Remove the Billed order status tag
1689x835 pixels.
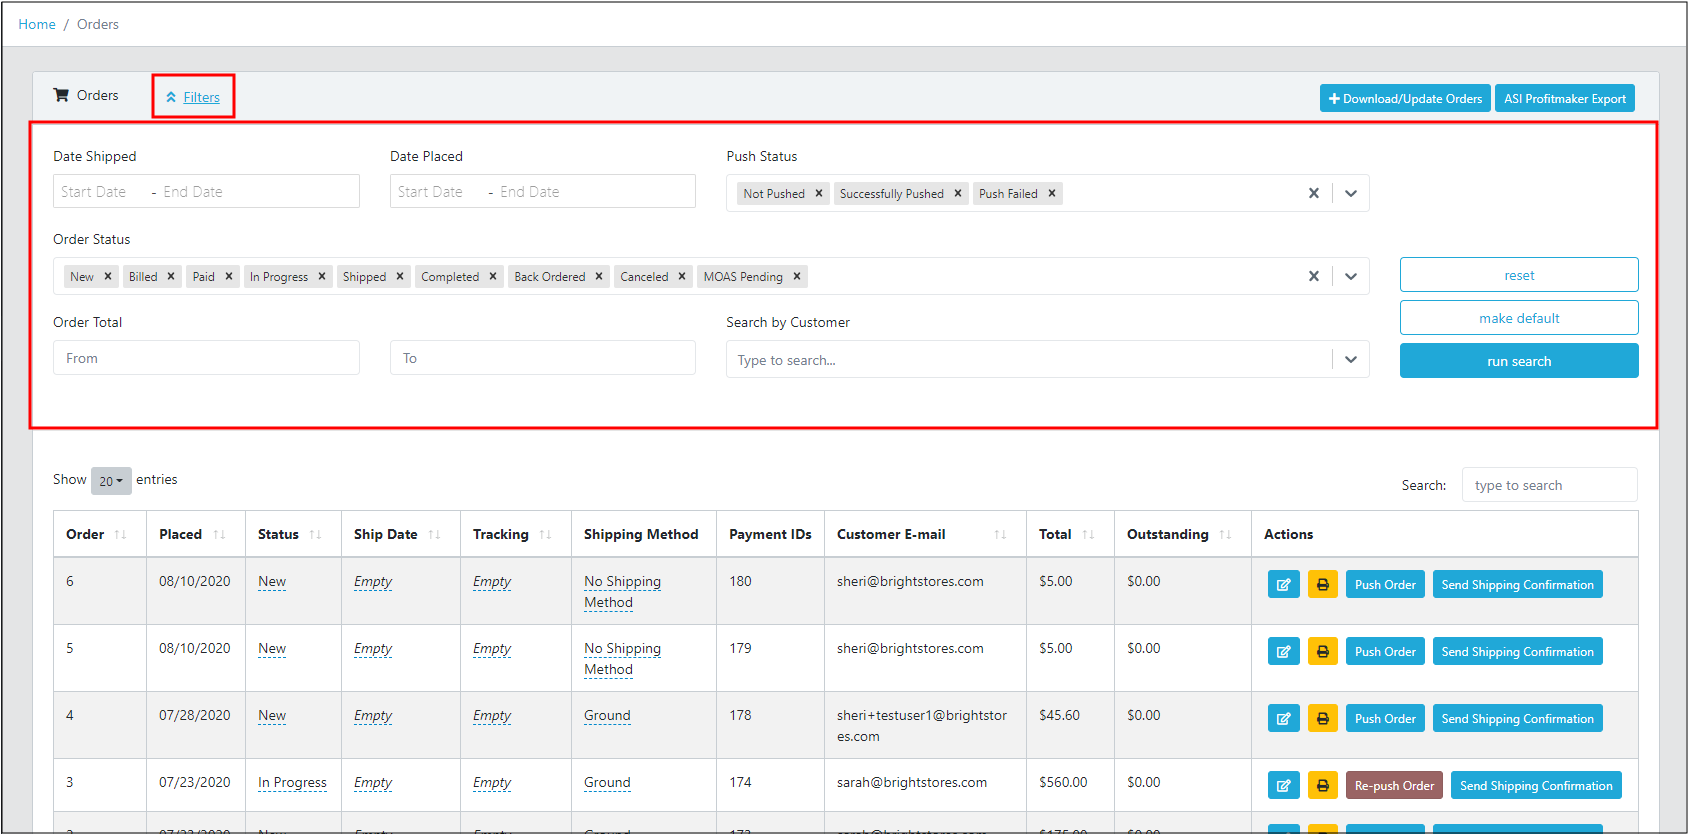click(x=171, y=277)
